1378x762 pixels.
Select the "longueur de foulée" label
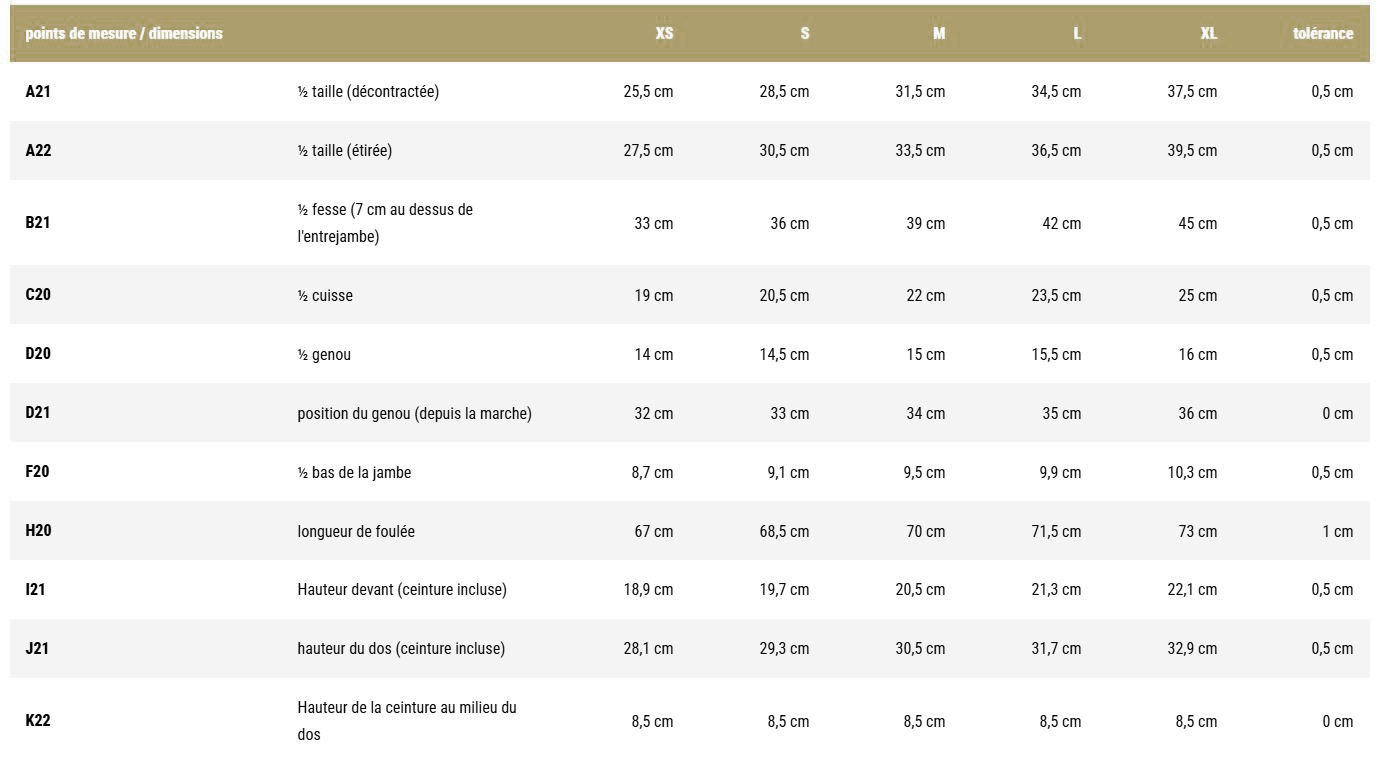click(355, 531)
